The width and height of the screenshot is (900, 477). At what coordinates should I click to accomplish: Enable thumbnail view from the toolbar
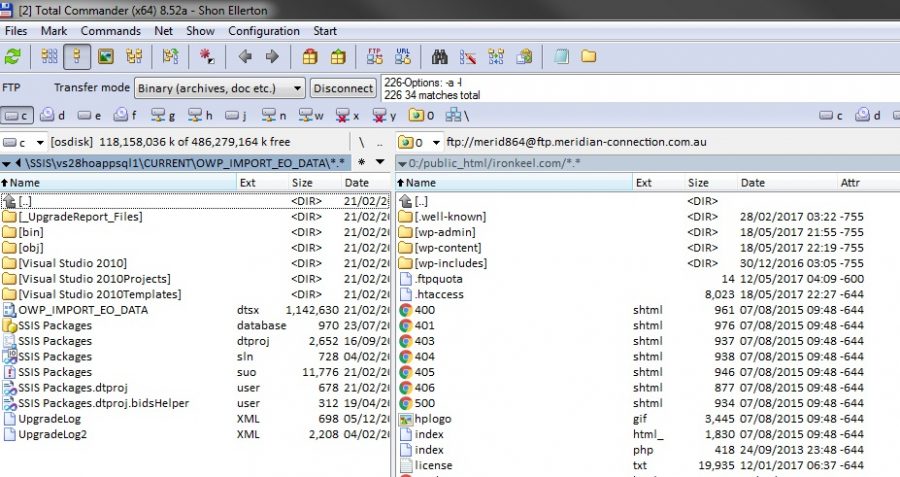tap(106, 56)
